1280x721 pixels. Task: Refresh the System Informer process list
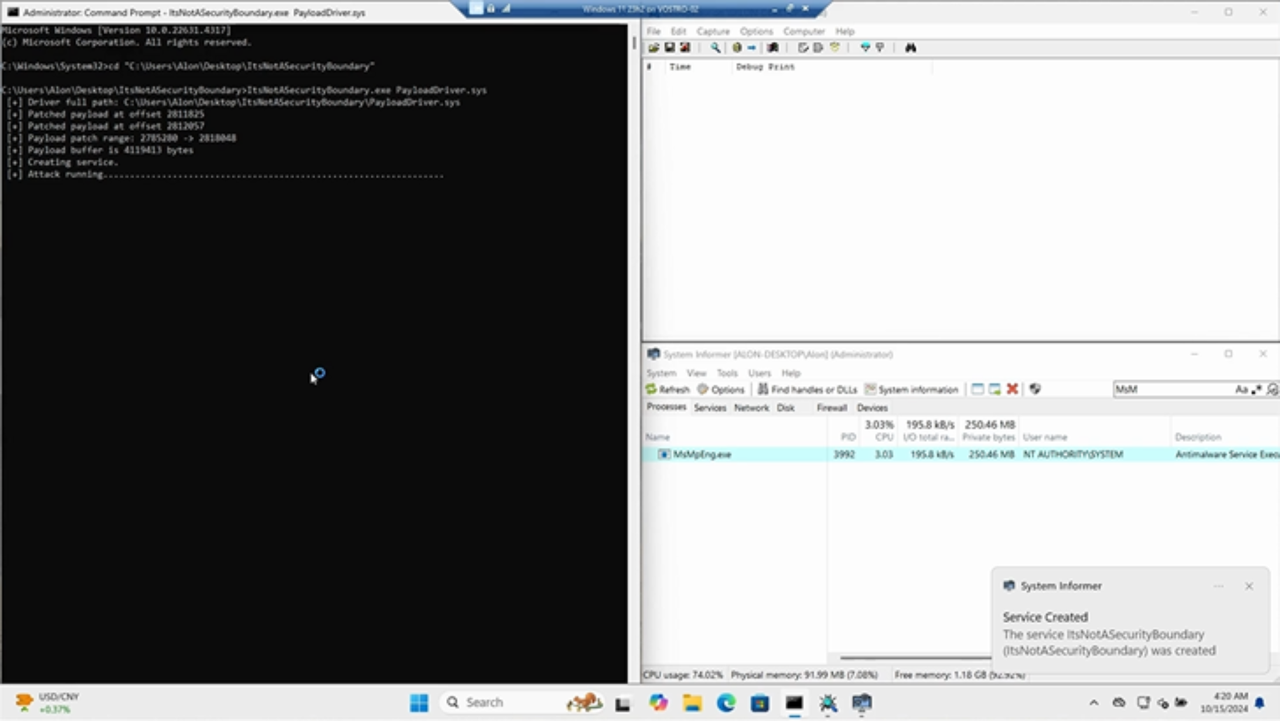tap(667, 389)
